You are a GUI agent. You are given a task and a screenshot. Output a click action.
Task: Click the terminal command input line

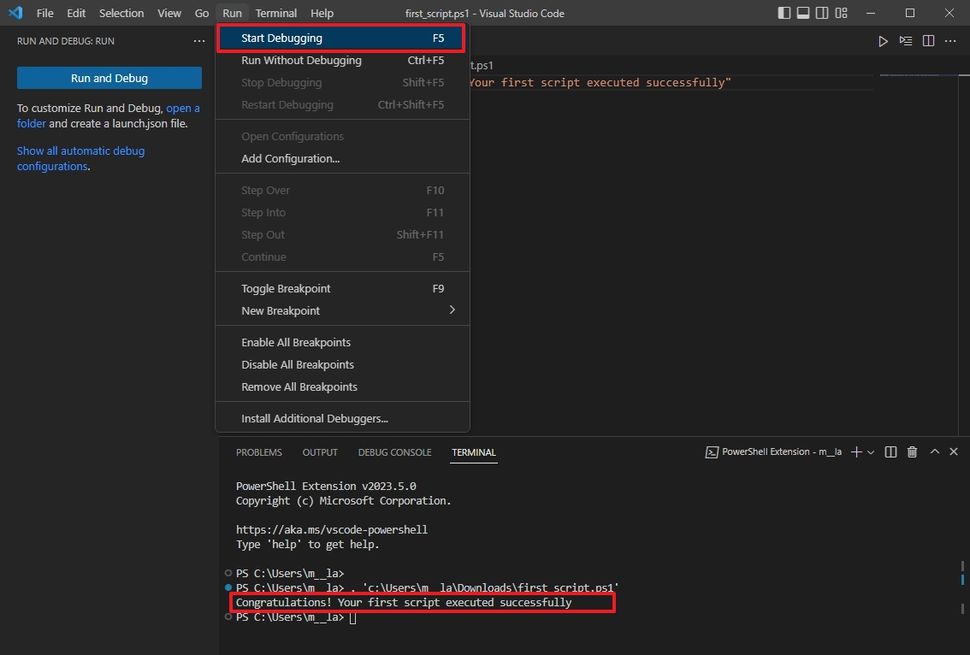[352, 616]
